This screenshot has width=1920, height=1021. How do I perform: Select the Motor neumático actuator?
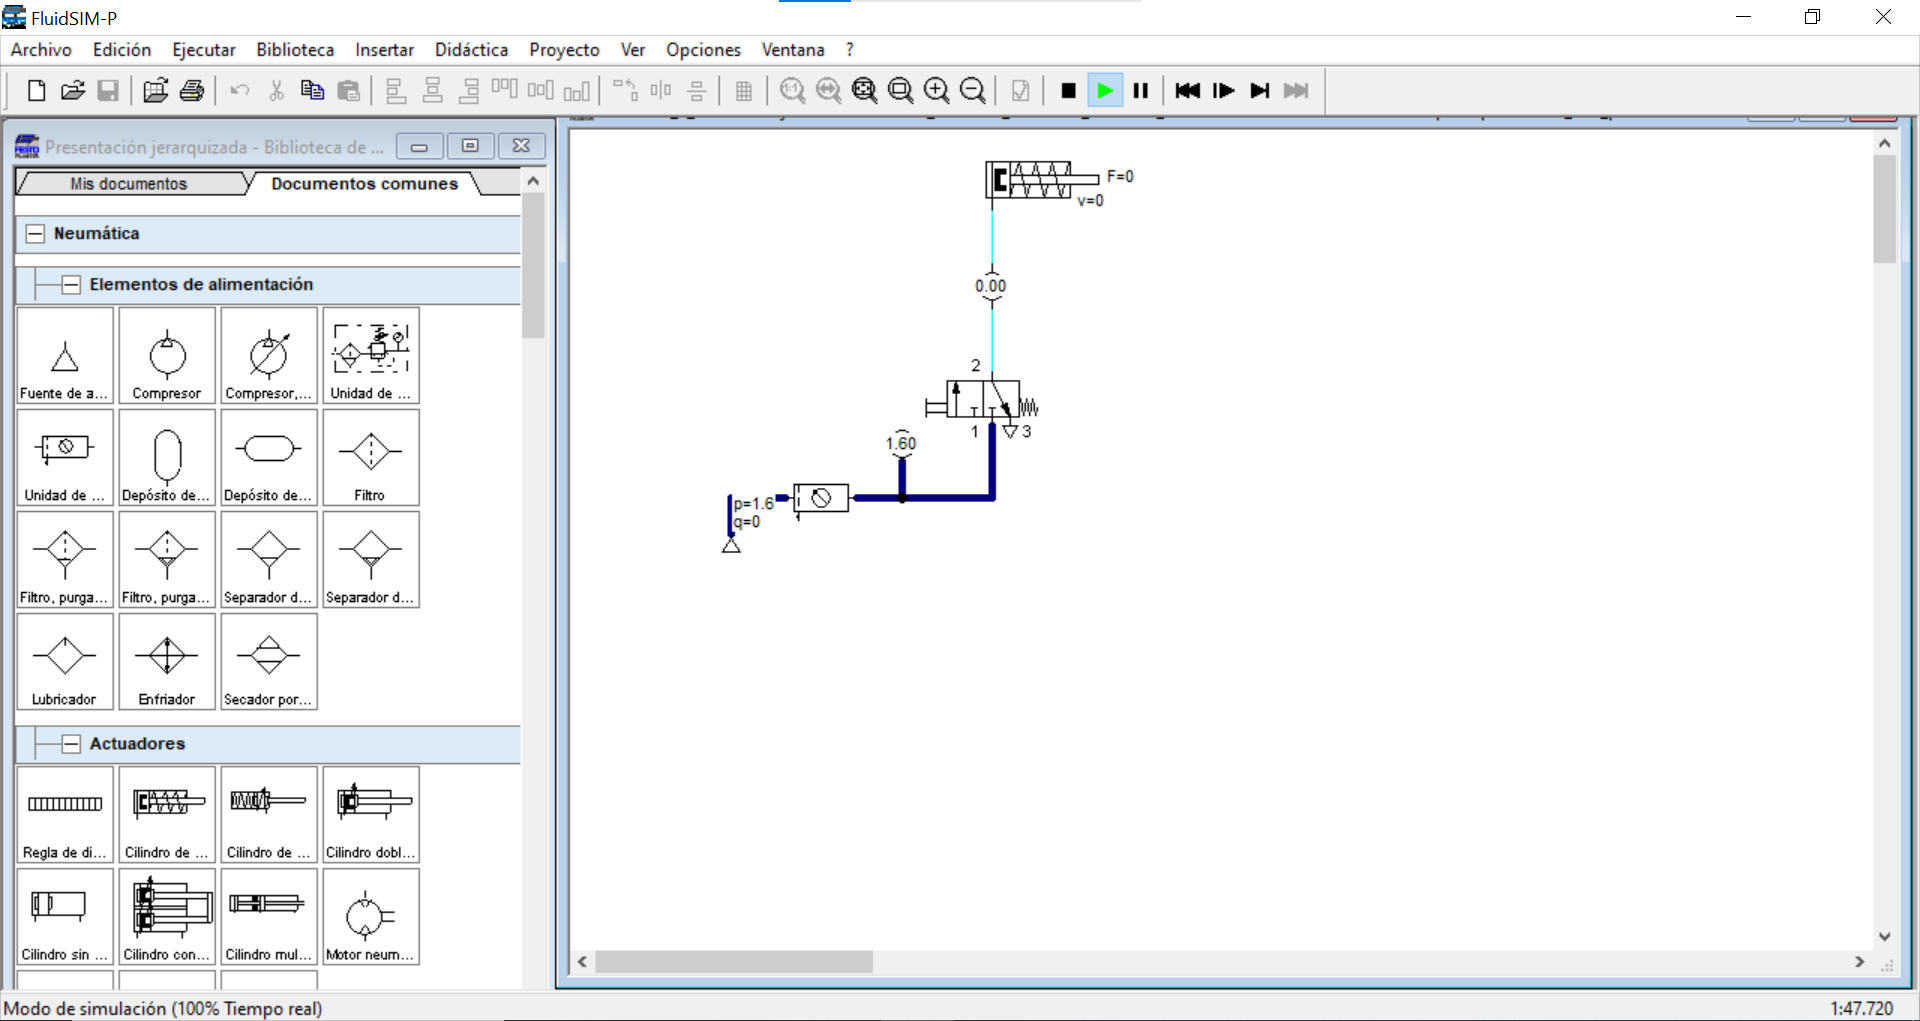coord(370,917)
